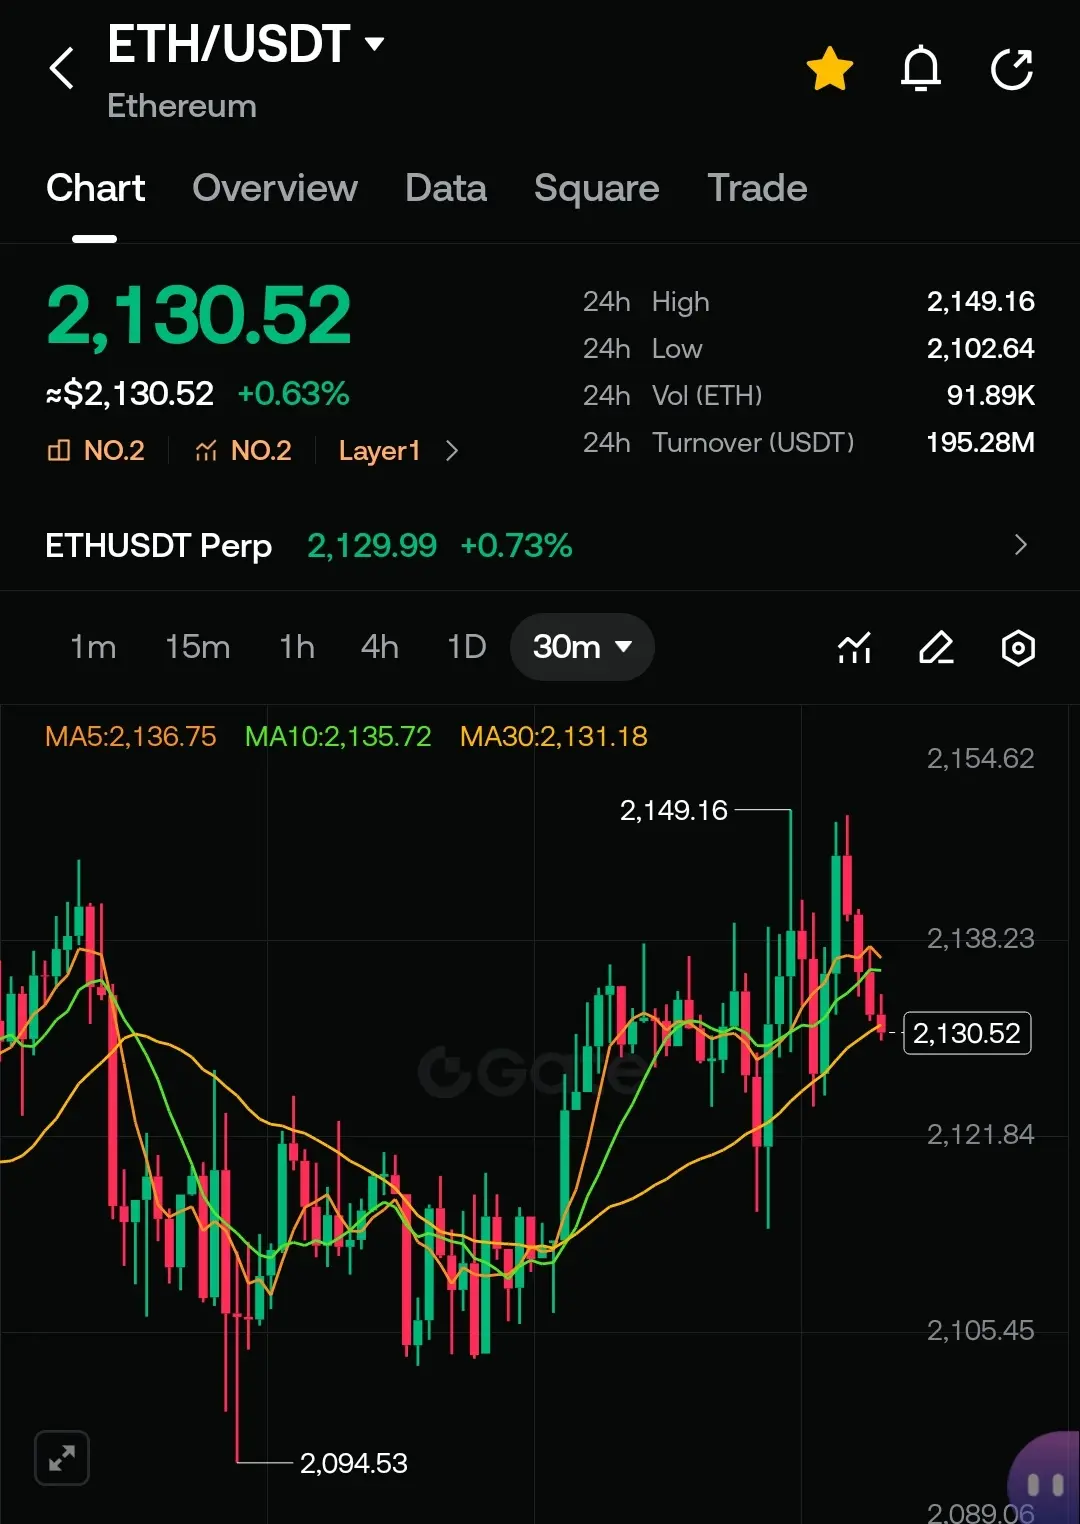Screen dimensions: 1080x1524
Task: Tap the share icon
Action: (1011, 69)
